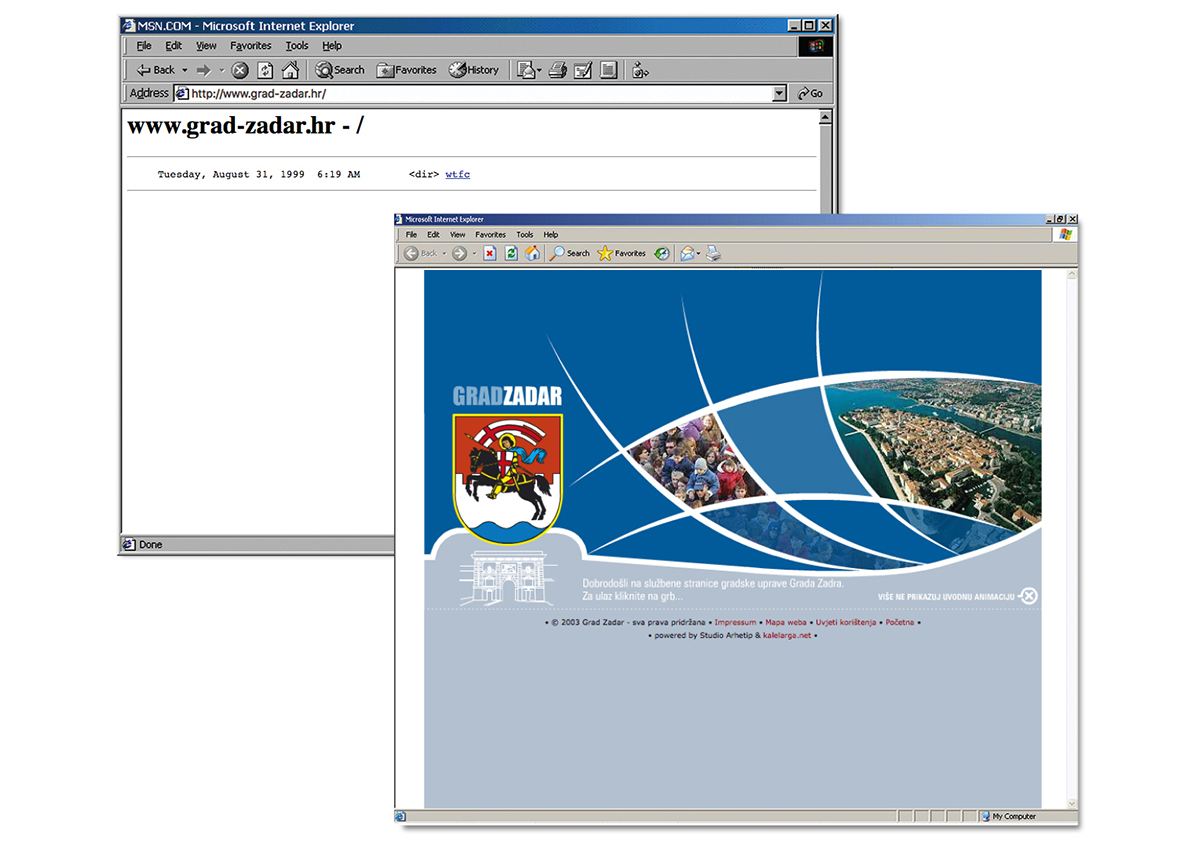Click the Print icon on the back window toolbar

pos(557,69)
